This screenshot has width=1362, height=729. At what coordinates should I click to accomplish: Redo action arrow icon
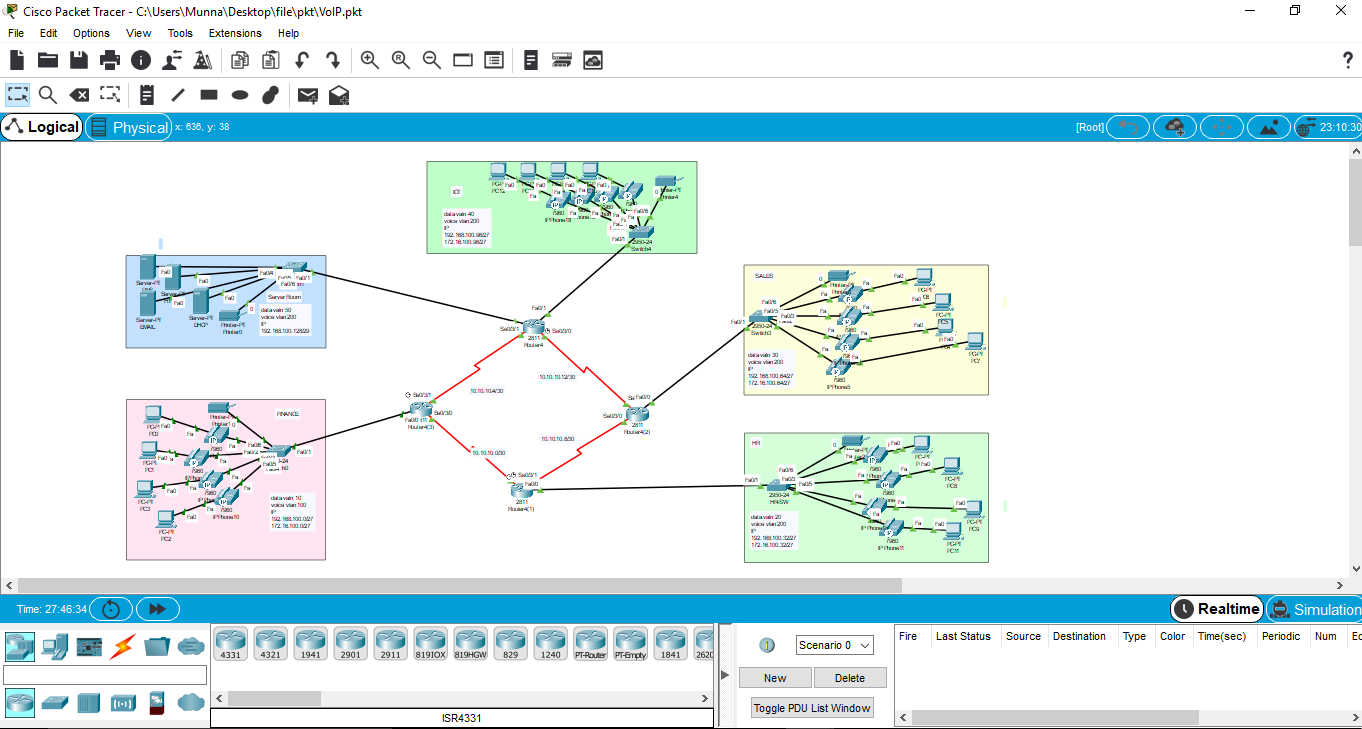[x=333, y=60]
